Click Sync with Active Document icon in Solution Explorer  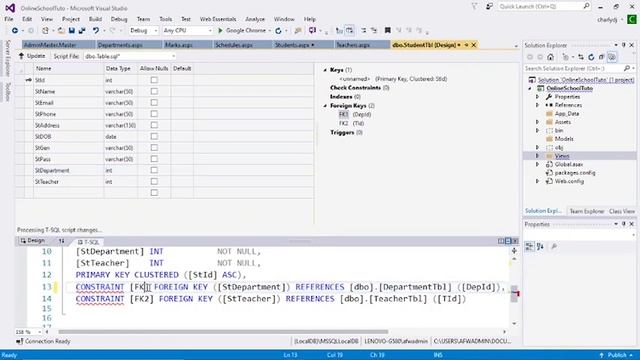581,57
